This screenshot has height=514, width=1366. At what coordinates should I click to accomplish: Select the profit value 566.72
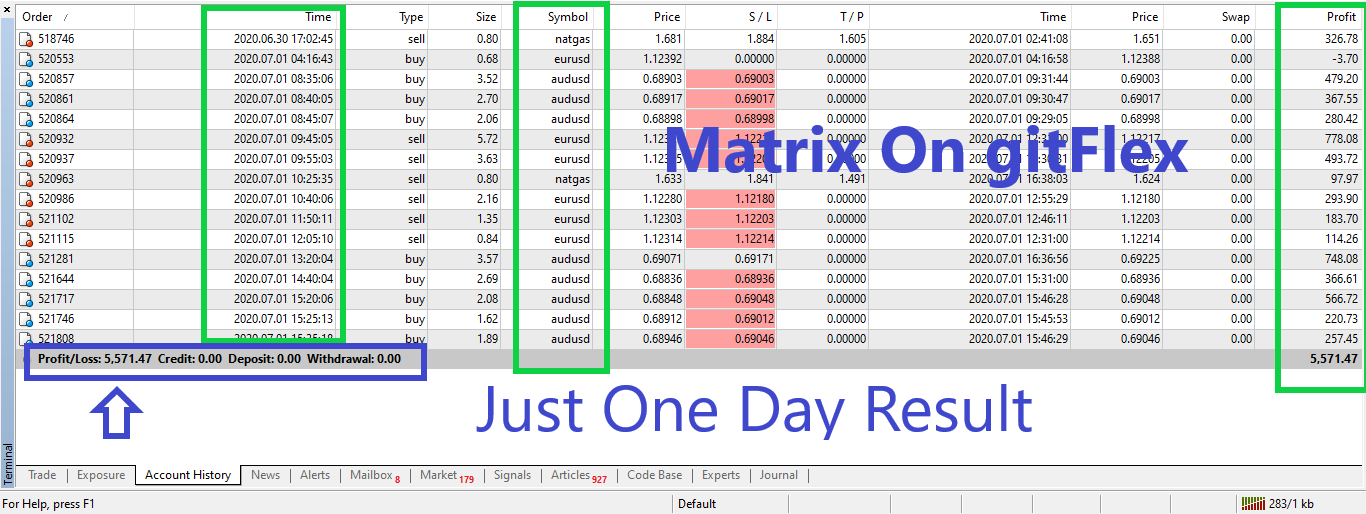click(1341, 299)
